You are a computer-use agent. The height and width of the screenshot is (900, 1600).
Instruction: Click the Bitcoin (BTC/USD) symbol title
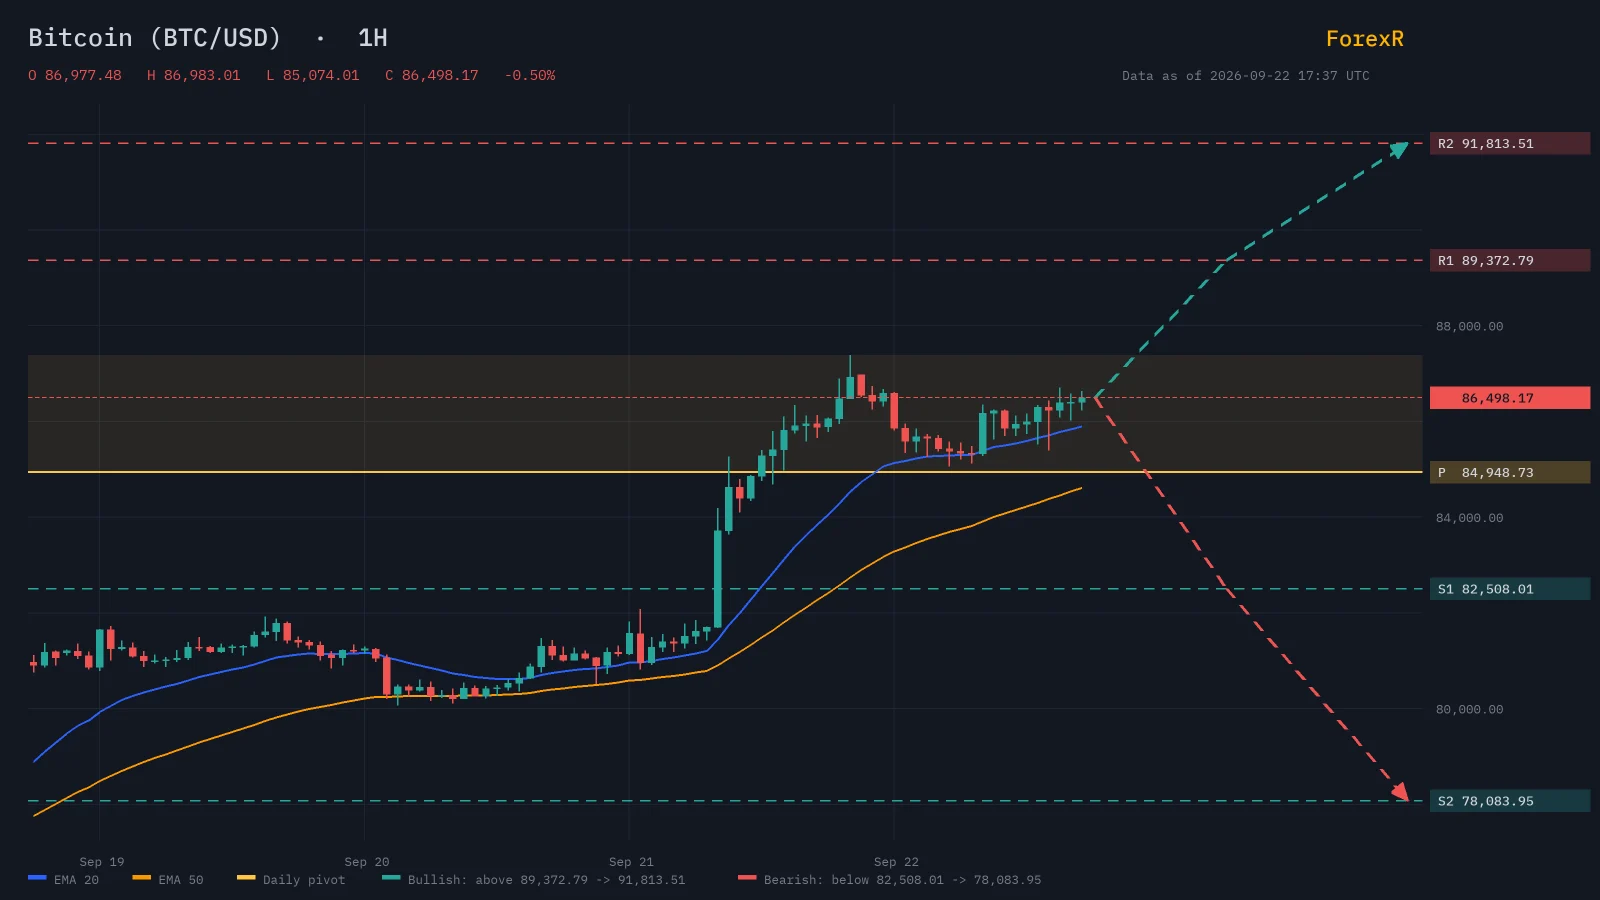click(155, 38)
